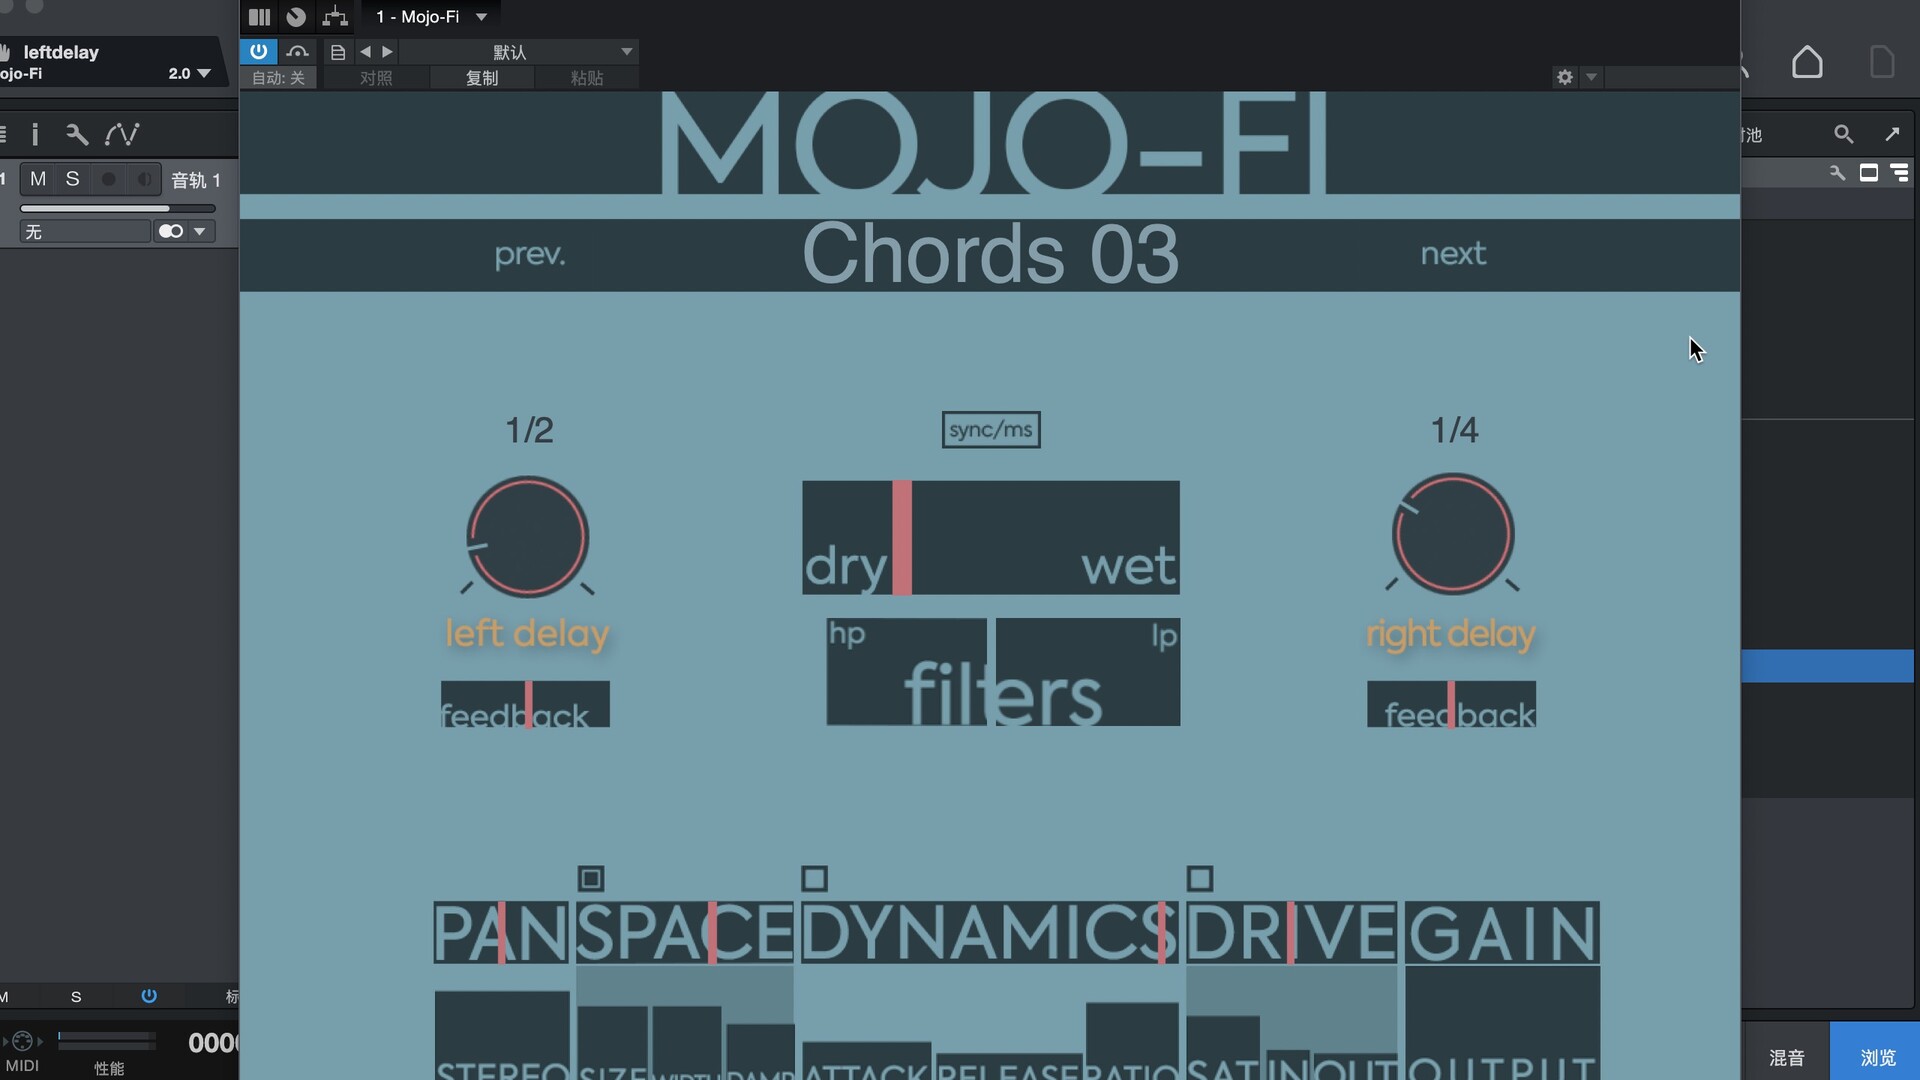Click the DRIVE amount slider bar
The width and height of the screenshot is (1920, 1080).
1292,933
